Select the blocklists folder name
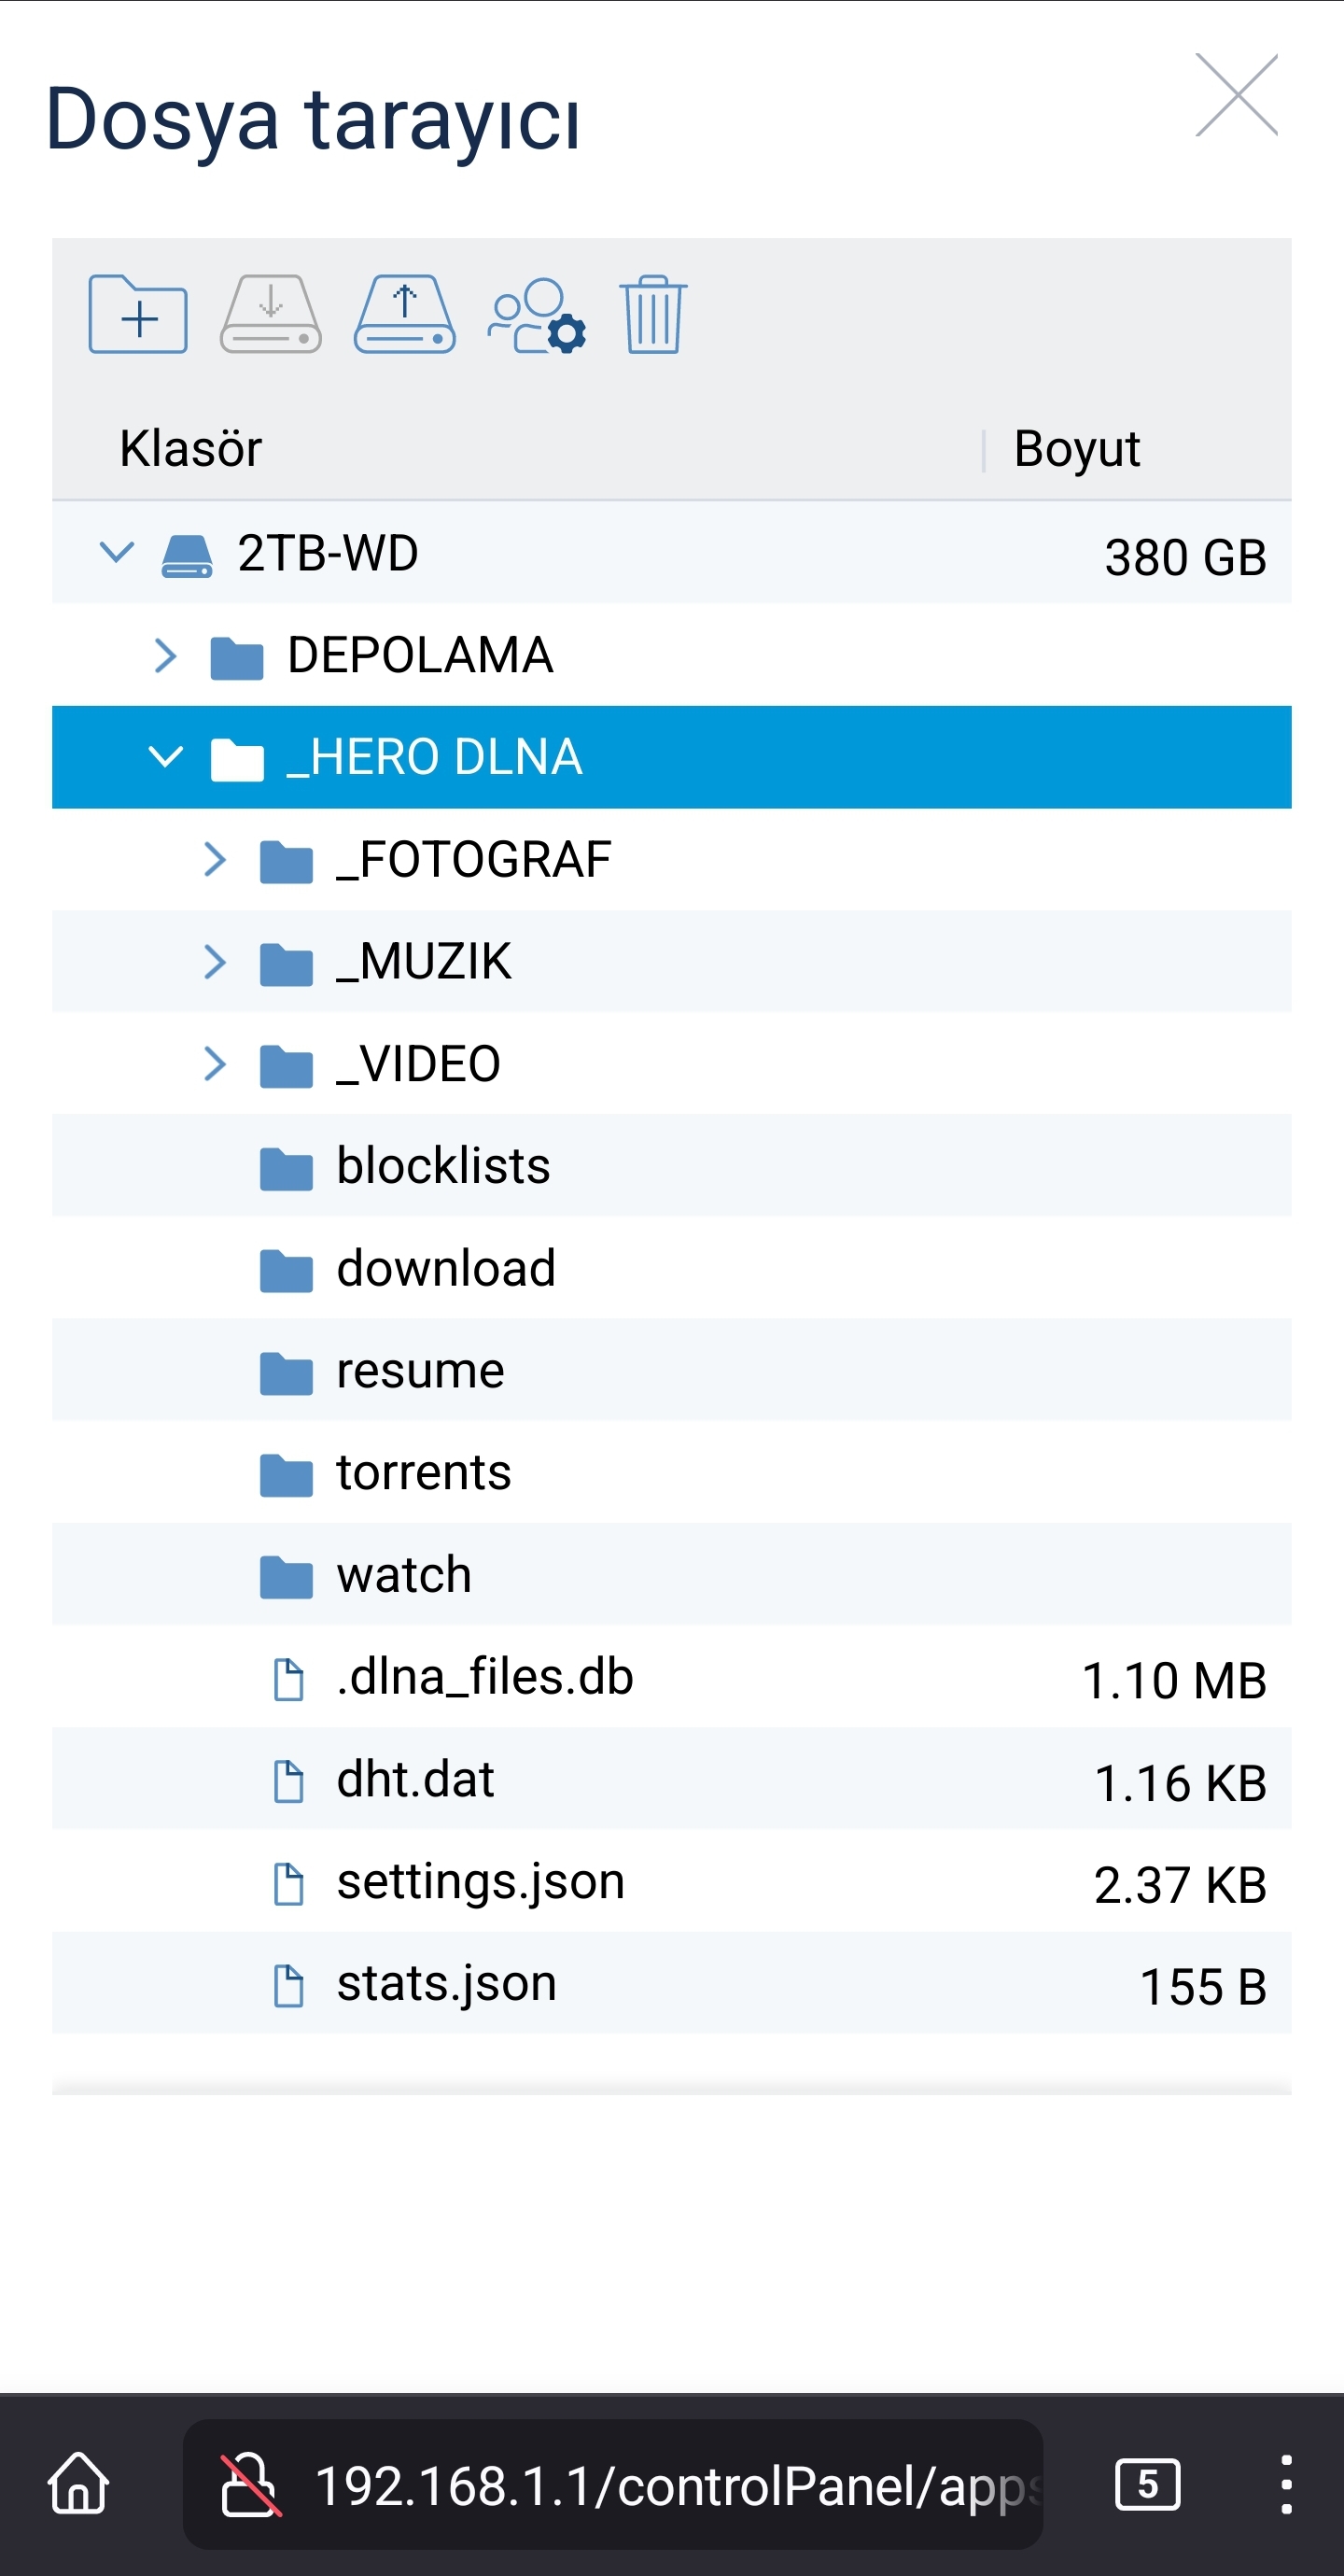Image resolution: width=1344 pixels, height=2576 pixels. coord(443,1166)
